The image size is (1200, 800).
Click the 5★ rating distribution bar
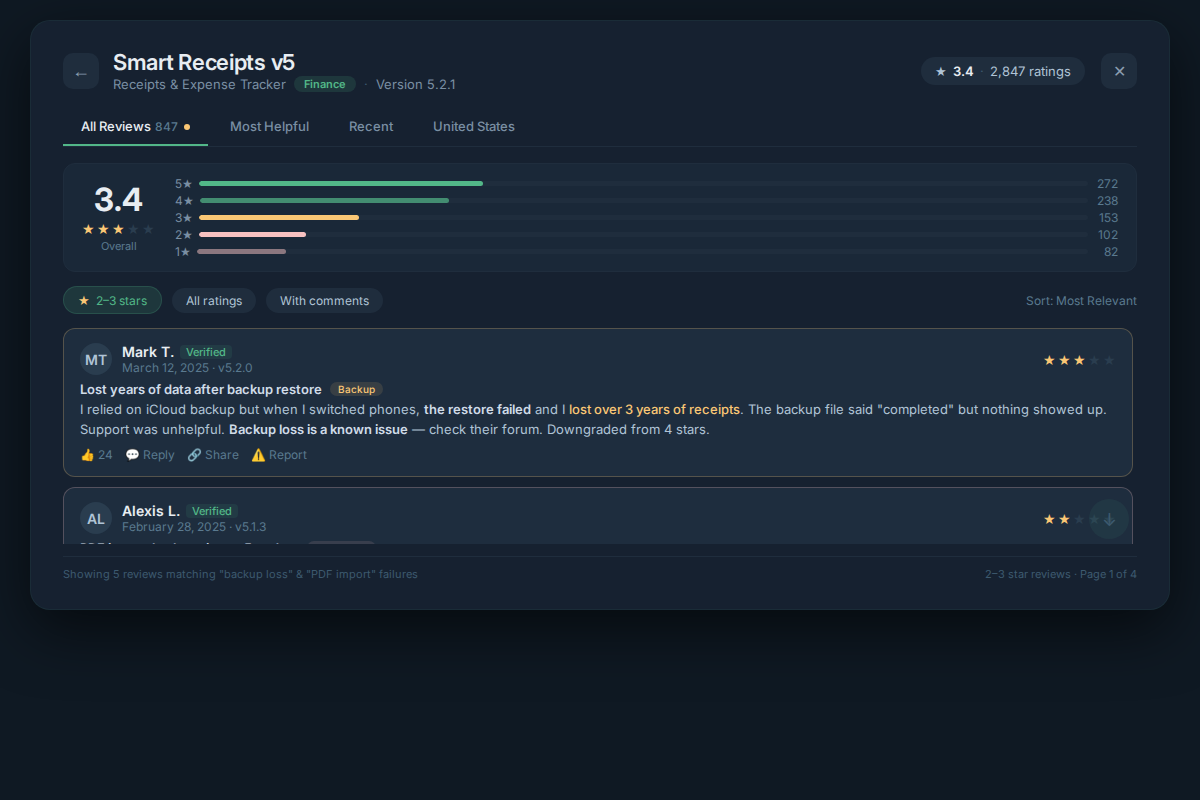tap(643, 184)
